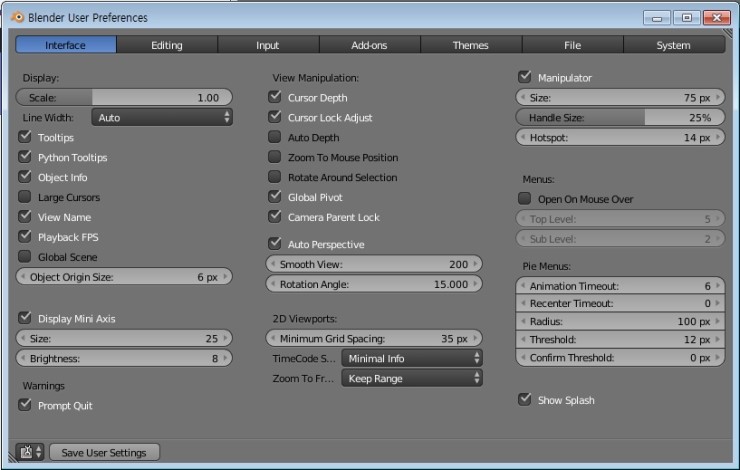Switch to the Editing tab

click(x=167, y=45)
